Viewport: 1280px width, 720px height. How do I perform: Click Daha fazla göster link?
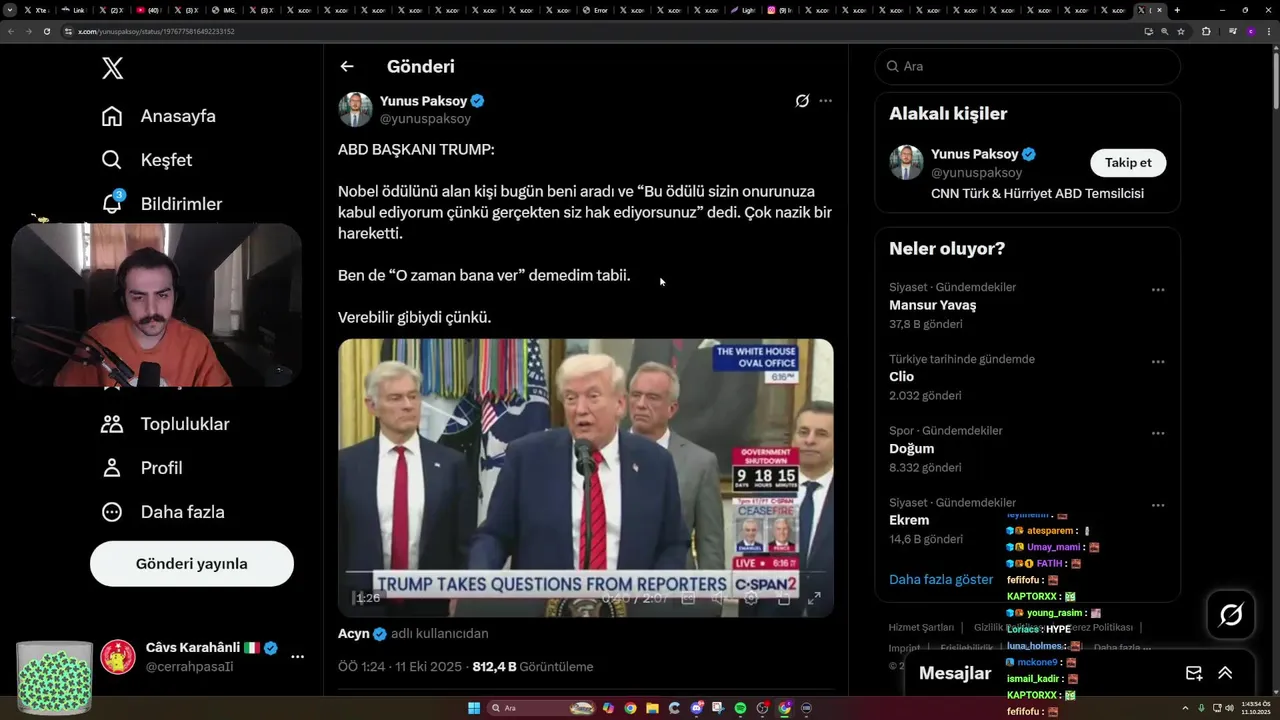click(x=941, y=580)
